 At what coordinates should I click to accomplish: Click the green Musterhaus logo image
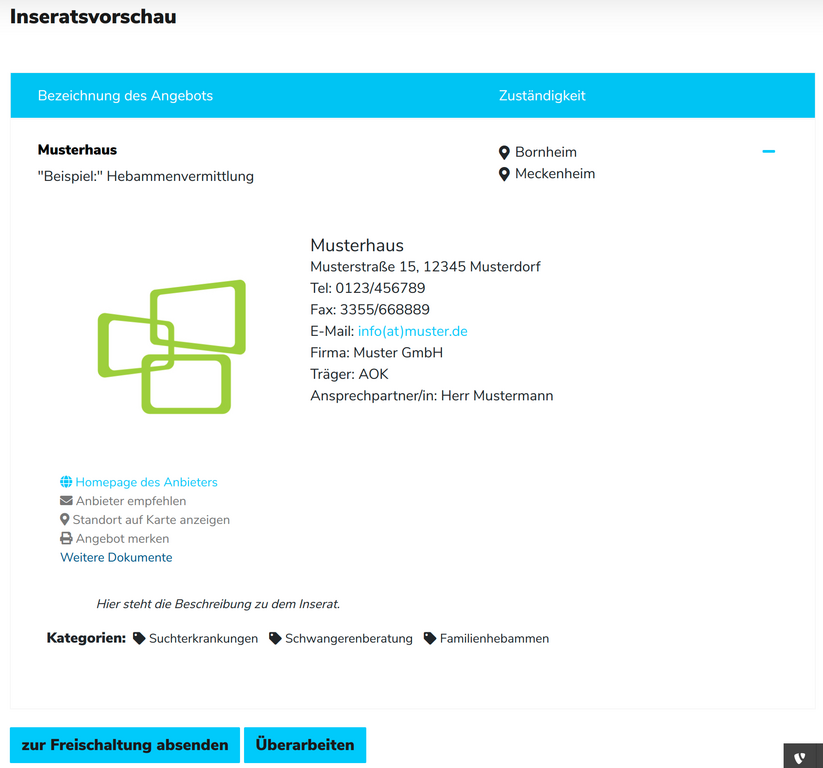tap(172, 347)
